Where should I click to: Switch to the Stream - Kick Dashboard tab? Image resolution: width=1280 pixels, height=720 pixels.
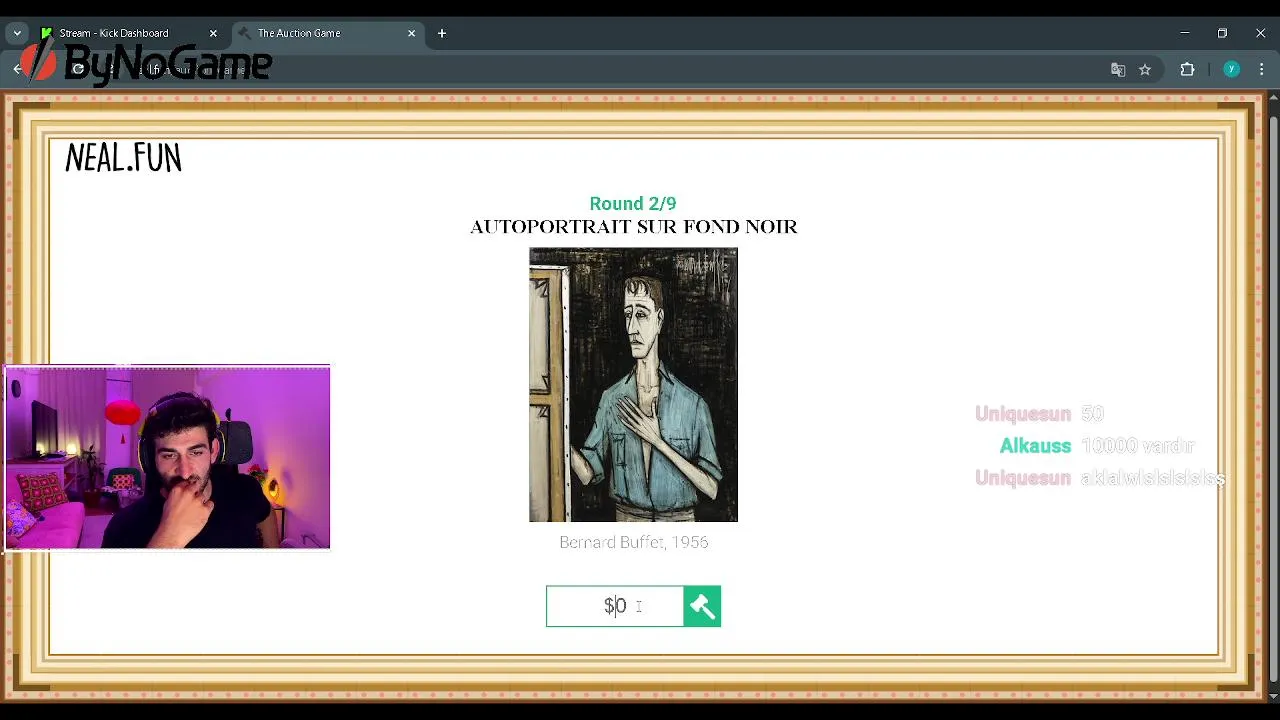click(x=113, y=33)
